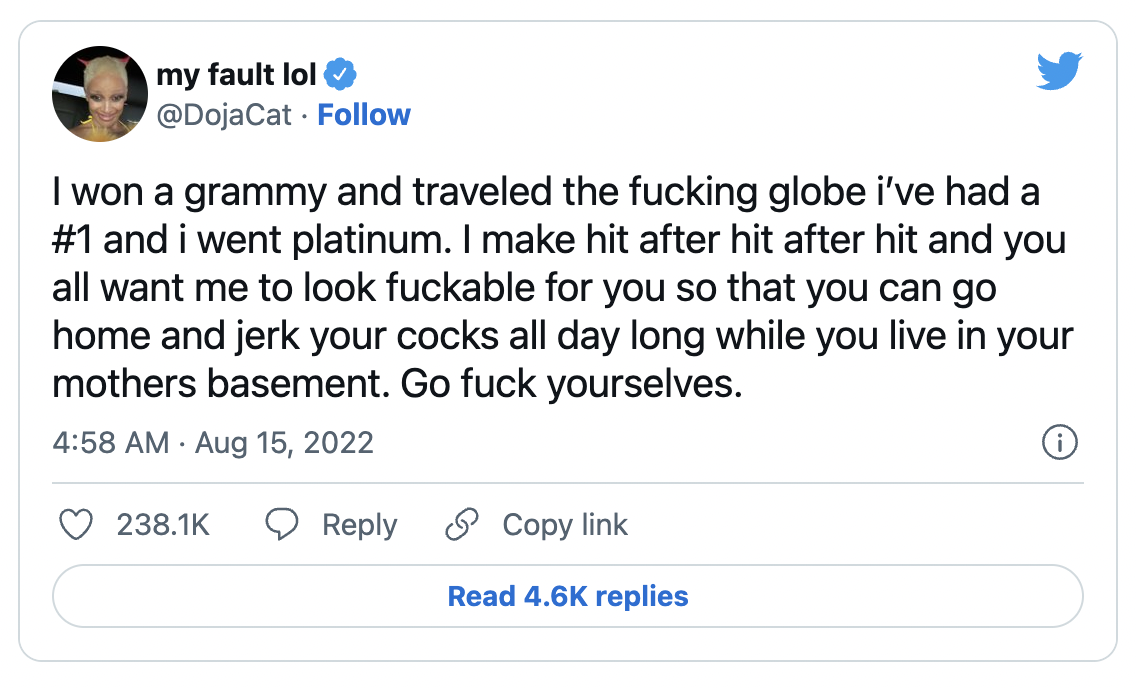Click the blue verified checkmark badge
The width and height of the screenshot is (1136, 688).
click(x=340, y=75)
